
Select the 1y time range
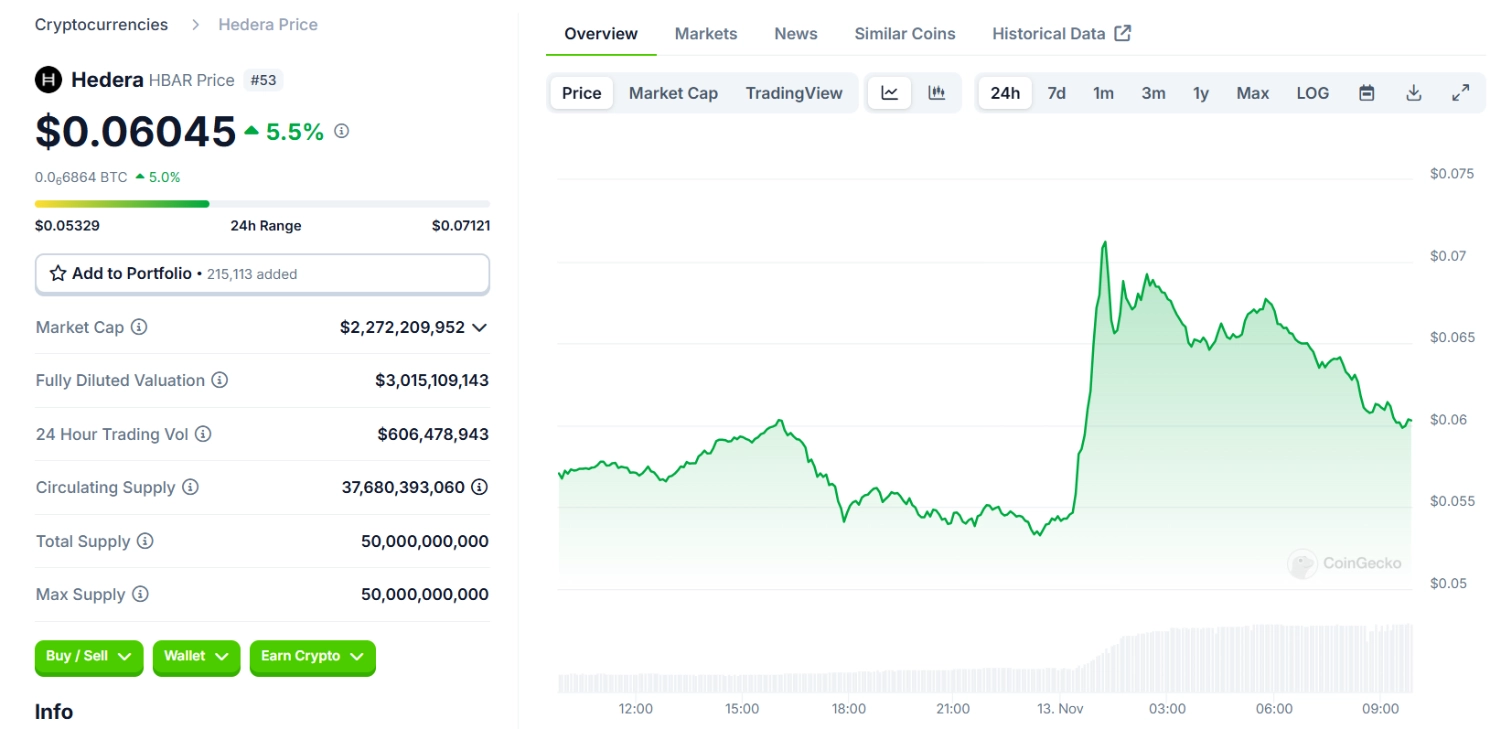coord(1201,93)
